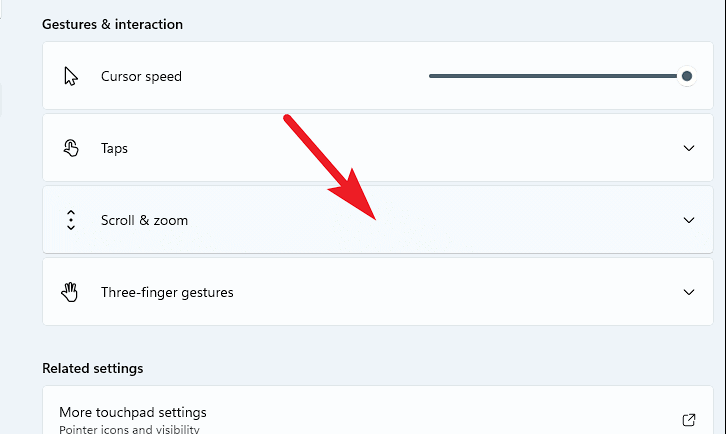Expand the Scroll & zoom chevron
This screenshot has width=726, height=434.
point(689,220)
